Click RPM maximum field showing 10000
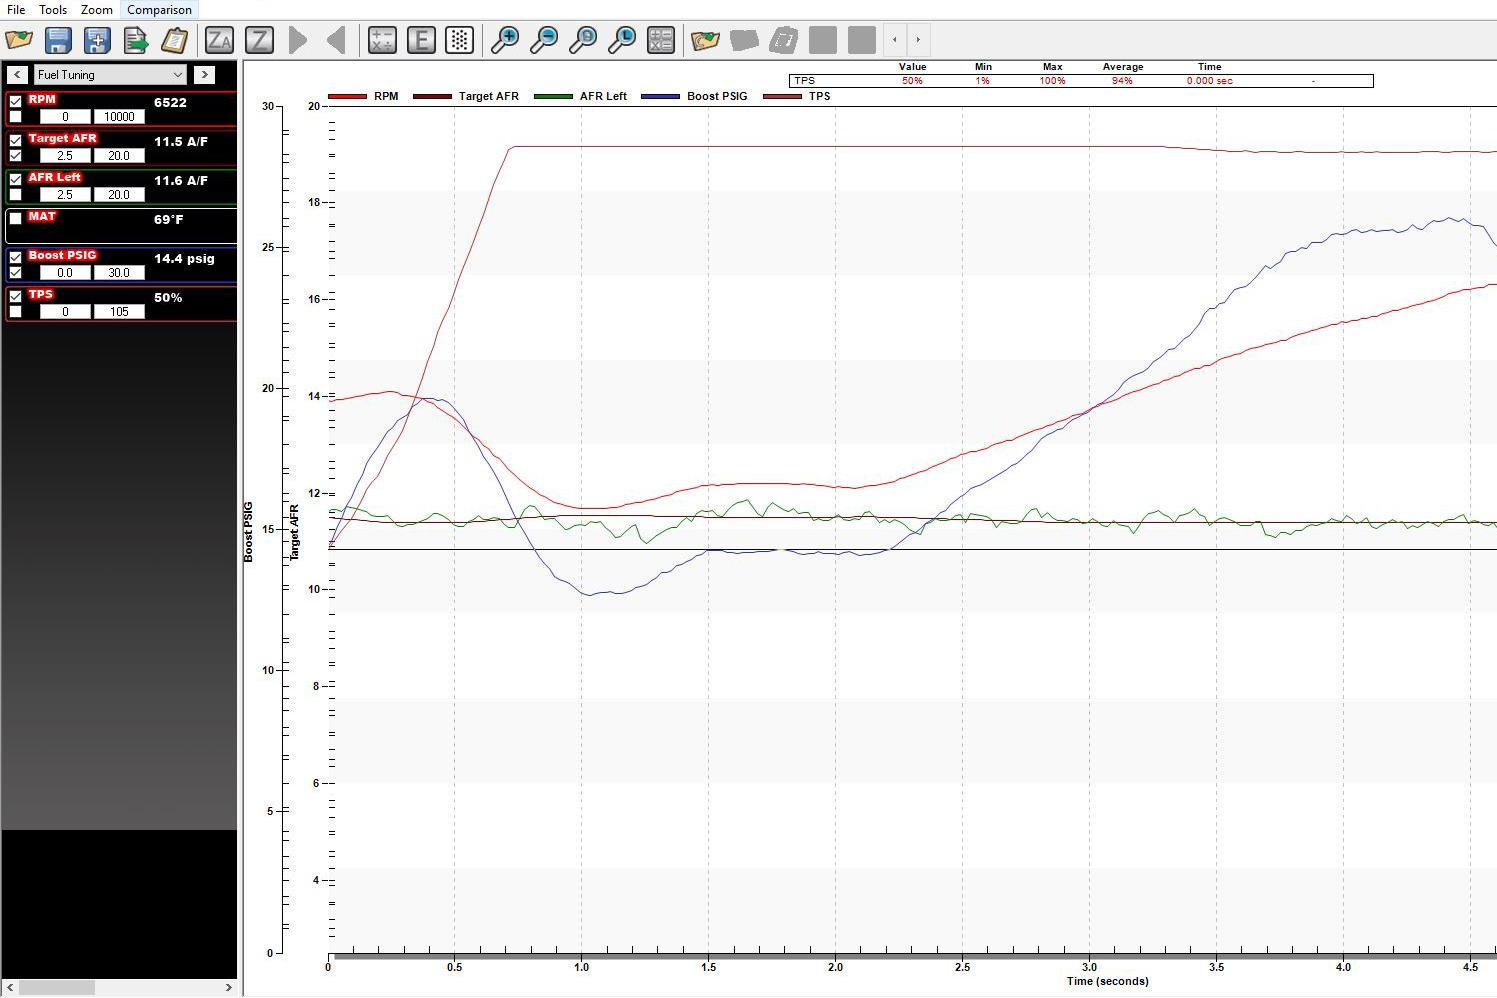The image size is (1497, 998). coord(119,117)
